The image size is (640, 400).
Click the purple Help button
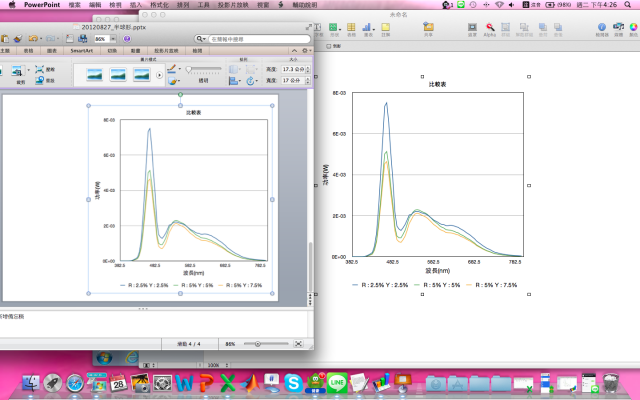pyautogui.click(x=127, y=39)
